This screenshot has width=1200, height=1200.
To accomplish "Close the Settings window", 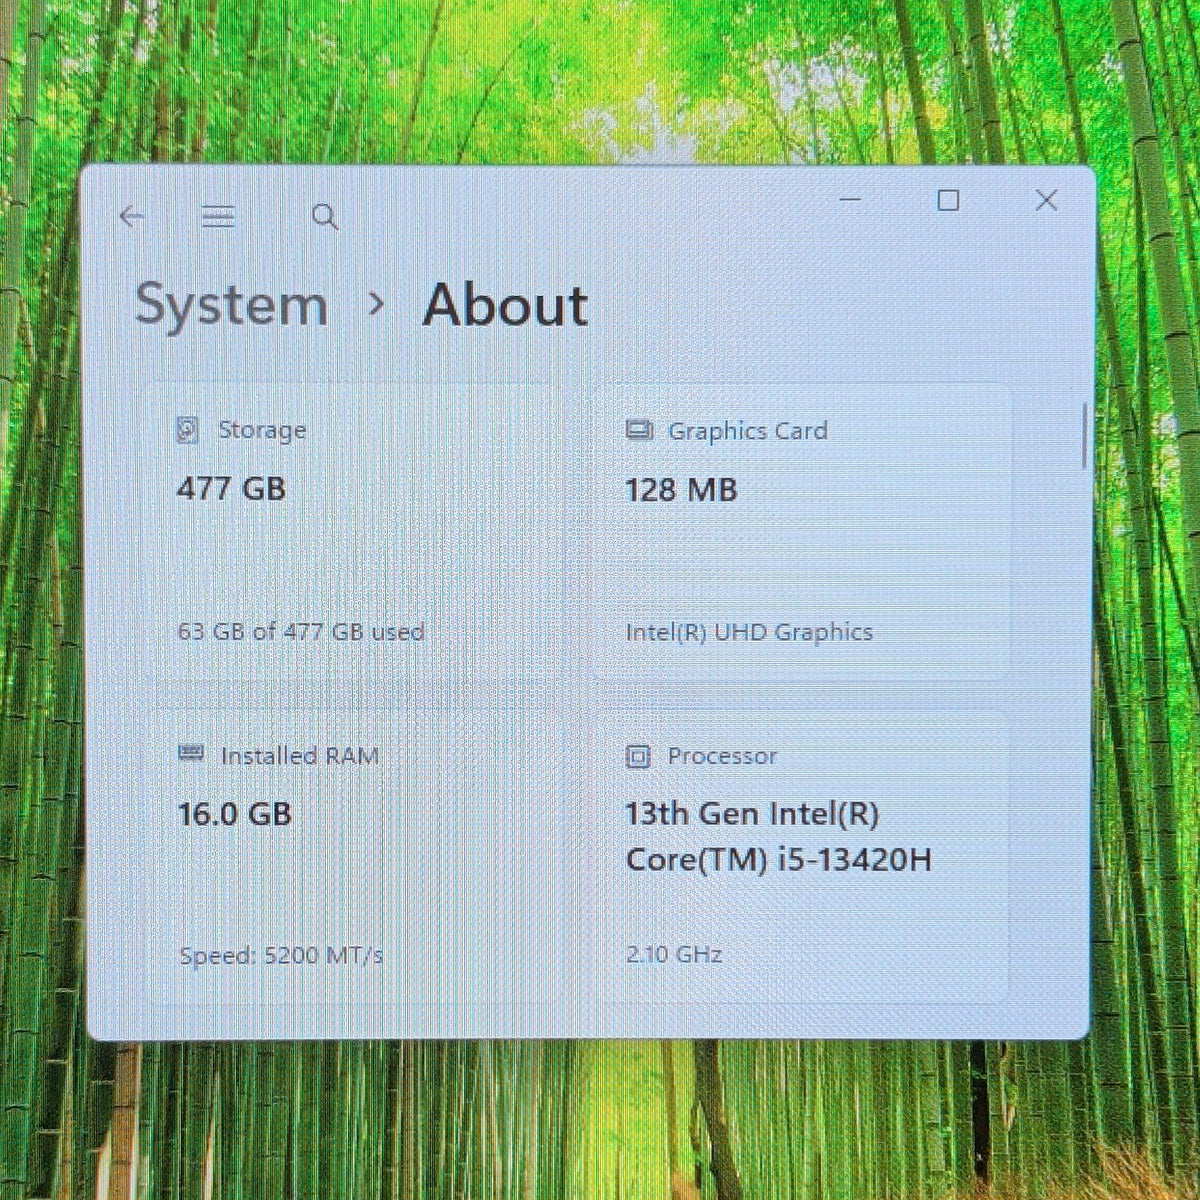I will [x=1046, y=200].
